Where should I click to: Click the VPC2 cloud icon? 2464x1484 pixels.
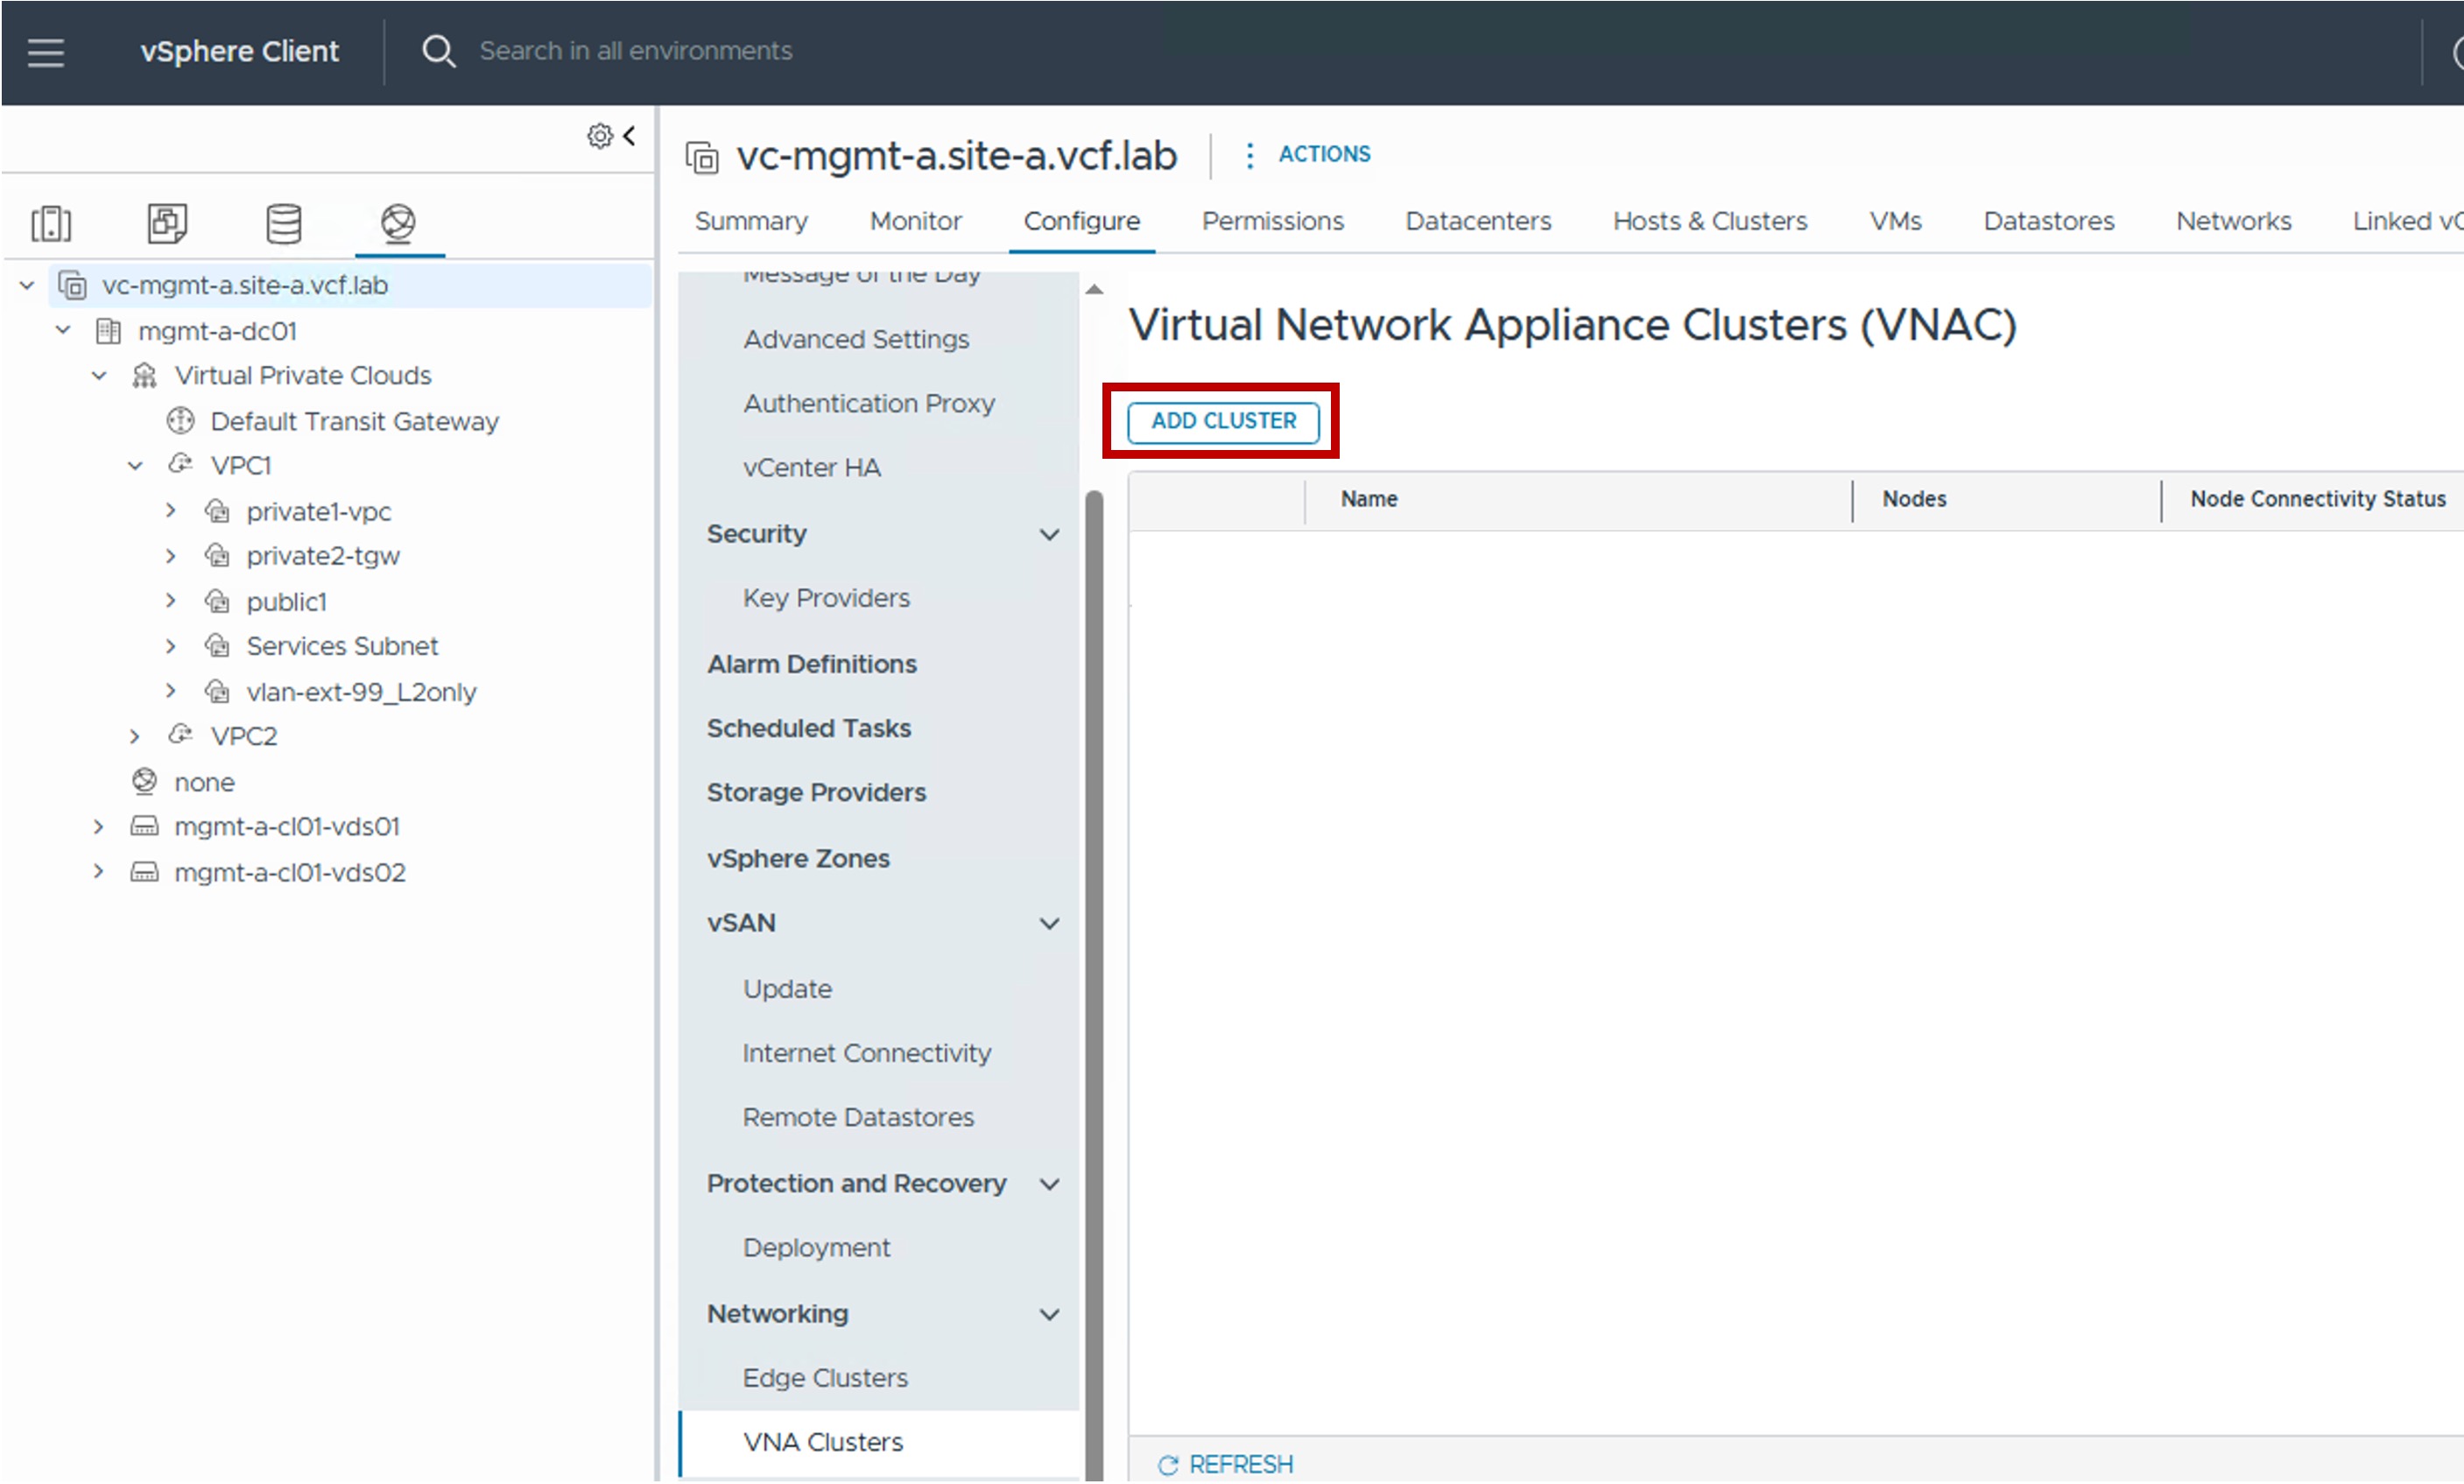point(180,736)
